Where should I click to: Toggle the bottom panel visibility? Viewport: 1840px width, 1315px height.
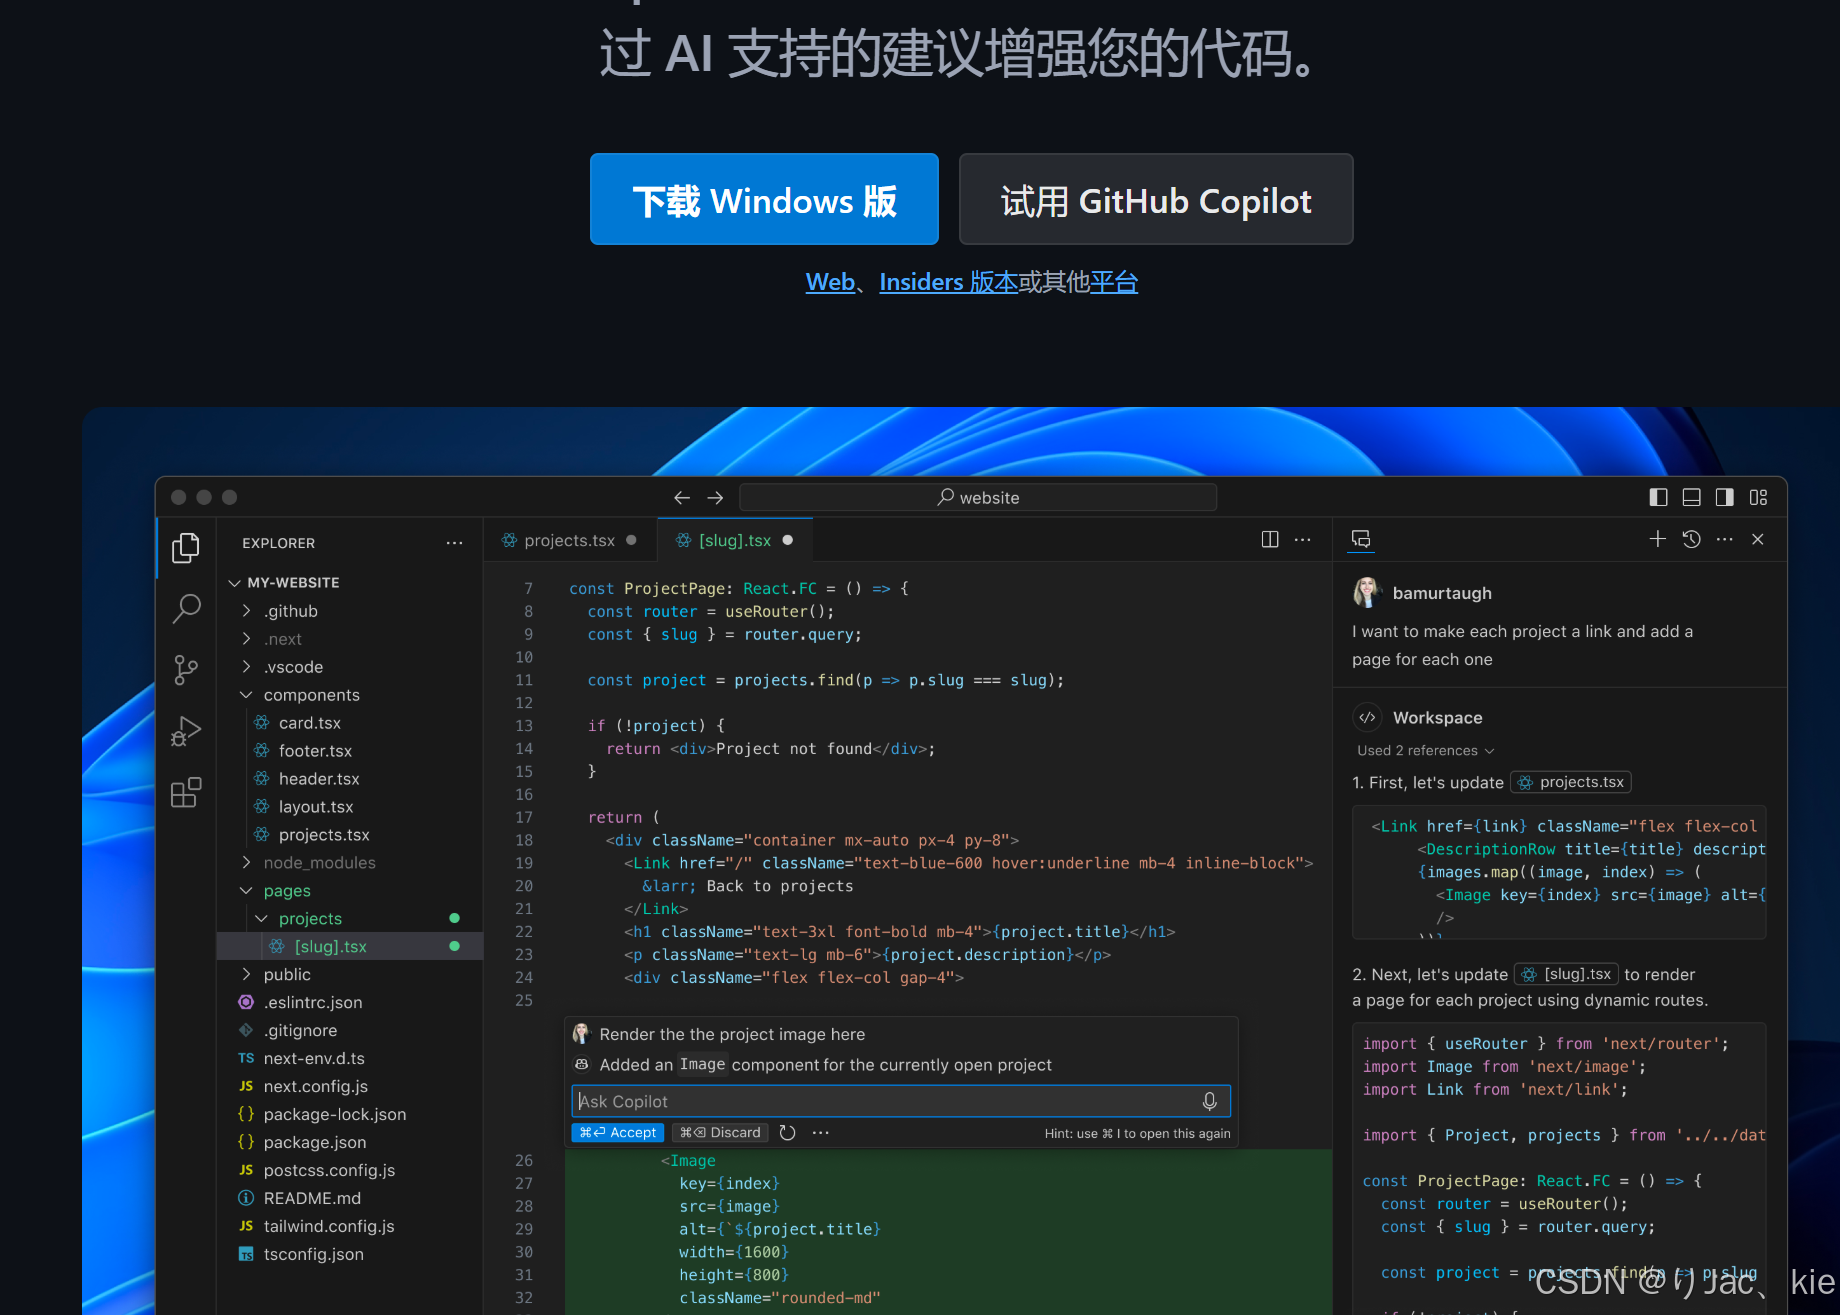(1691, 497)
